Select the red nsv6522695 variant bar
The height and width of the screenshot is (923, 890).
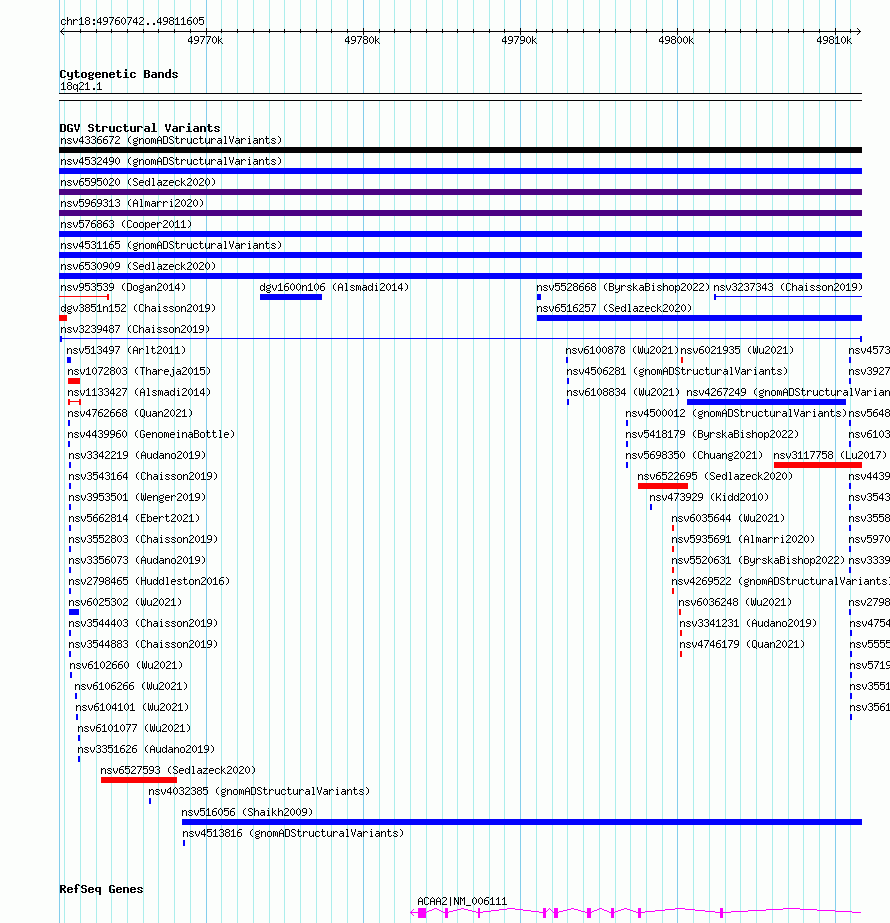[663, 486]
